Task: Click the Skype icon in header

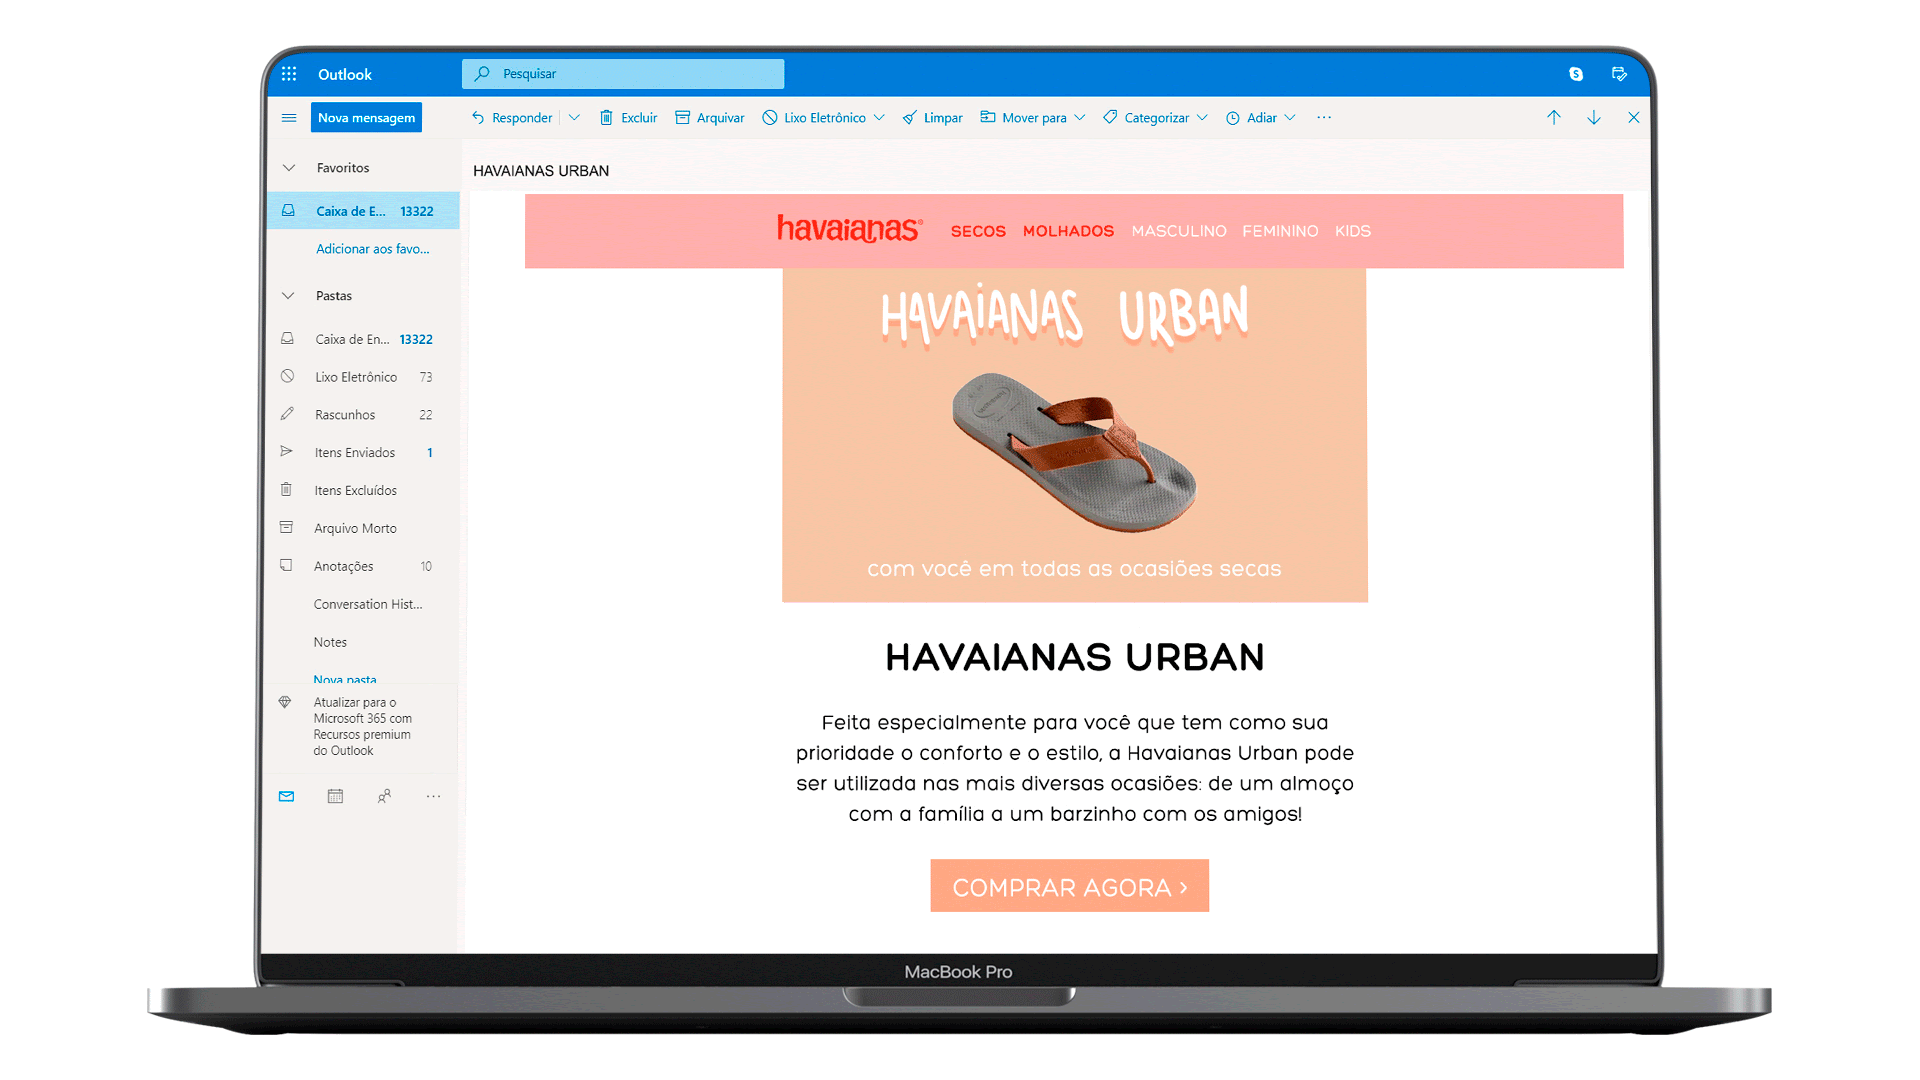Action: 1576,74
